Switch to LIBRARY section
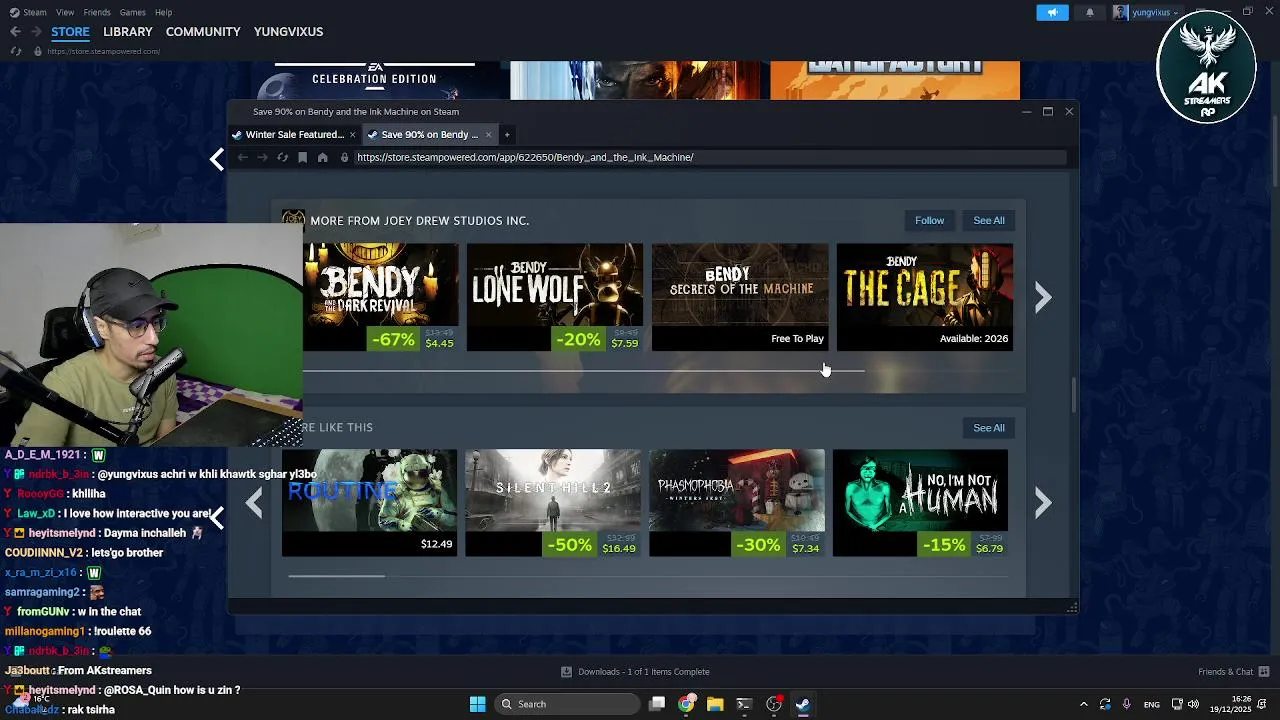1280x720 pixels. (x=128, y=32)
